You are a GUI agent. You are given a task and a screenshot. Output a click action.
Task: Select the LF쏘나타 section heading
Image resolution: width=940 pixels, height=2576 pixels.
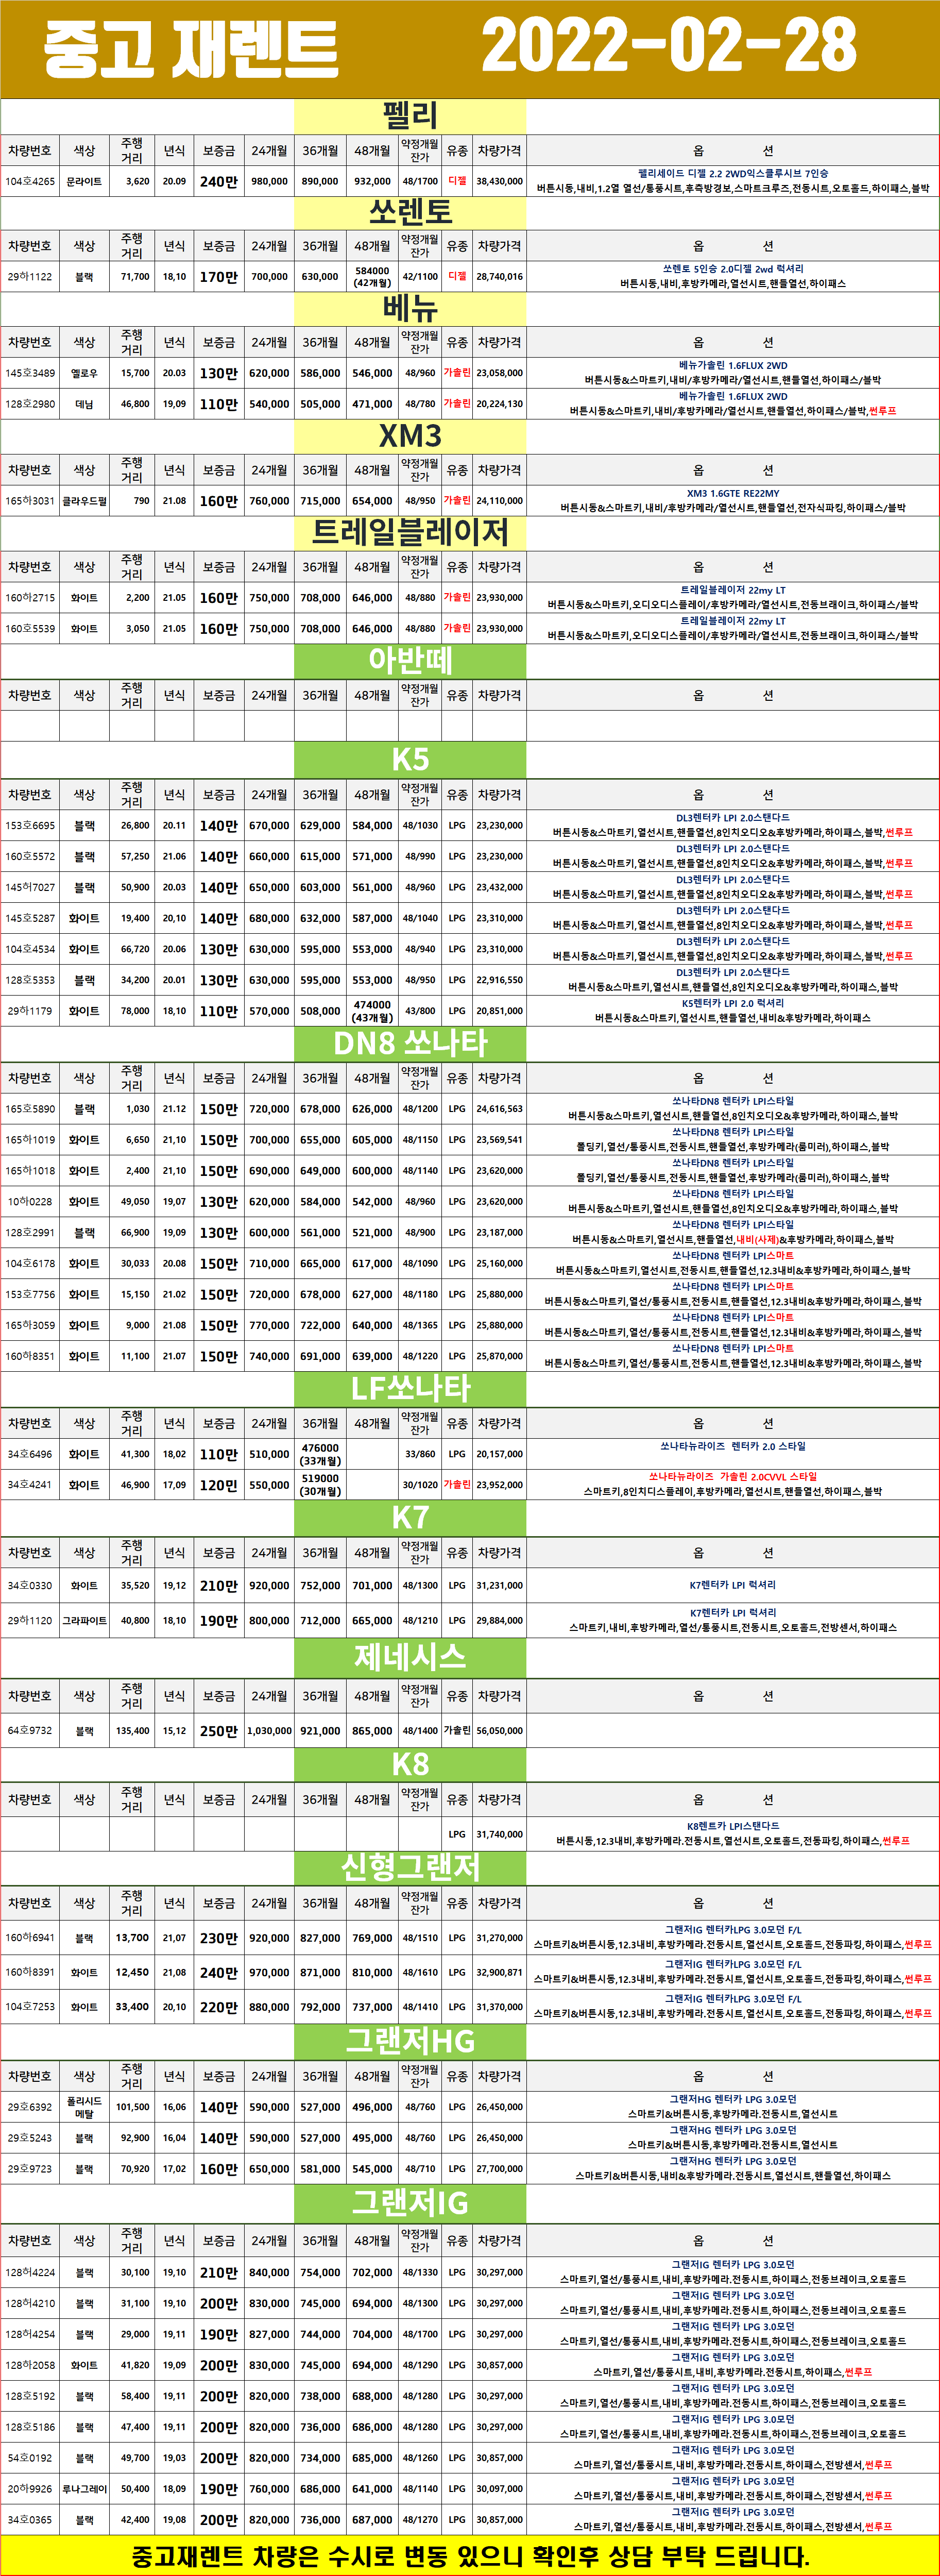(410, 1388)
